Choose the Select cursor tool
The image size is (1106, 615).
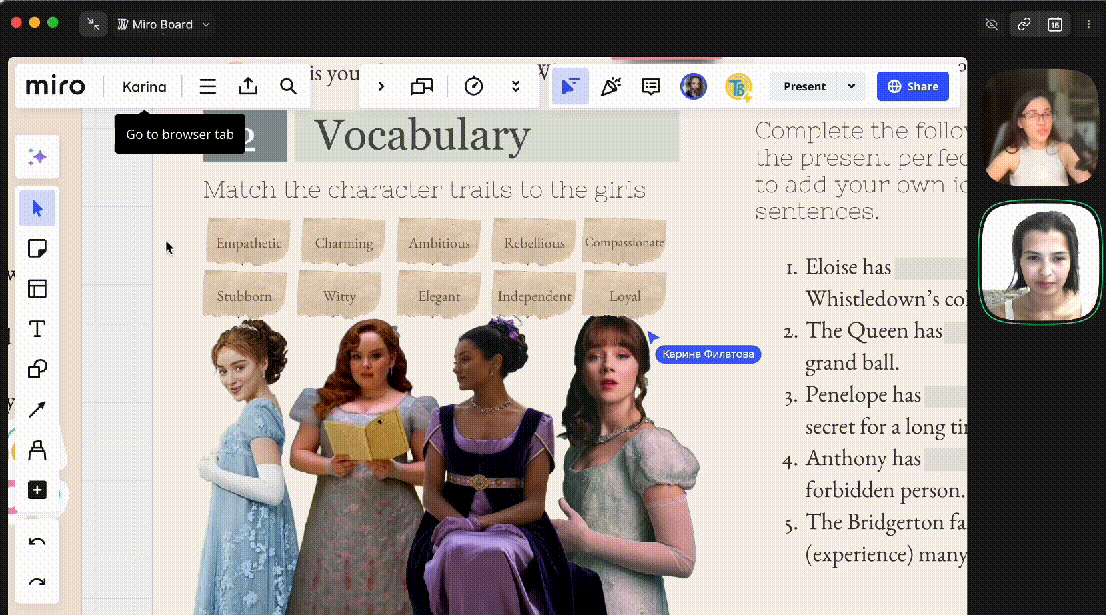click(x=37, y=209)
